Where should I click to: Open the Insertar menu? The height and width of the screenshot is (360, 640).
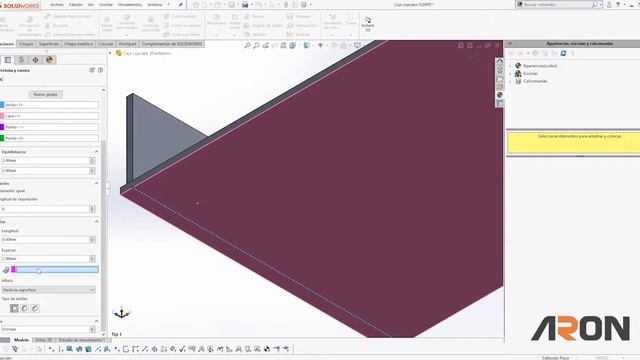tap(106, 4)
